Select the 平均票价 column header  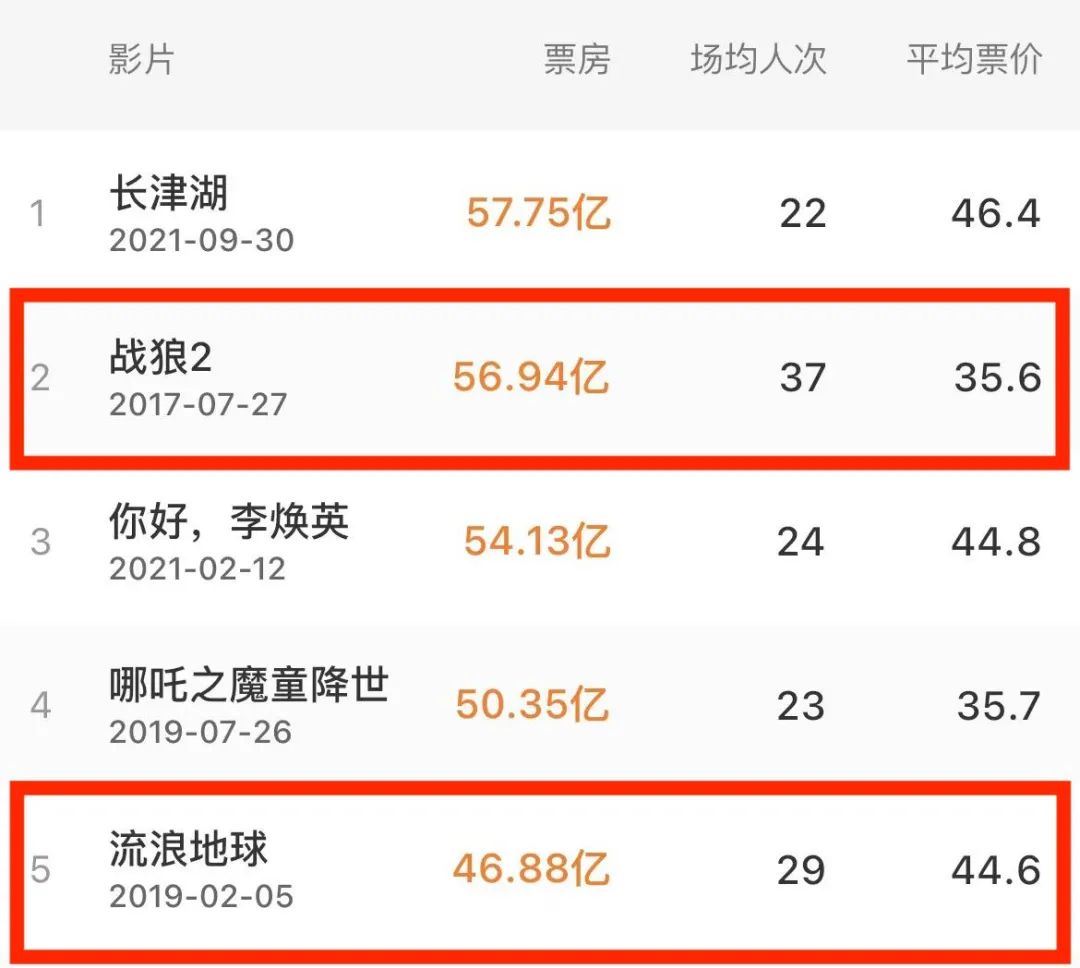[x=974, y=59]
